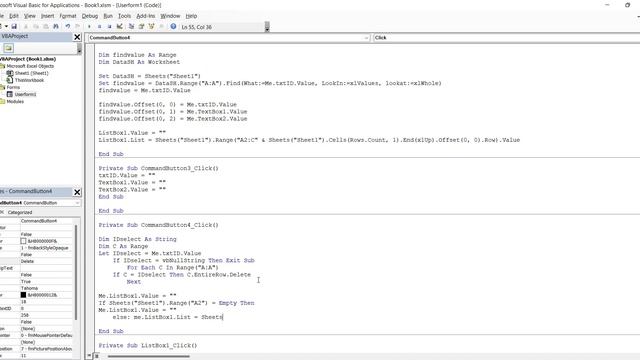The image size is (640, 360).
Task: Click 'Dim IDselect As String' line
Action: 138,239
